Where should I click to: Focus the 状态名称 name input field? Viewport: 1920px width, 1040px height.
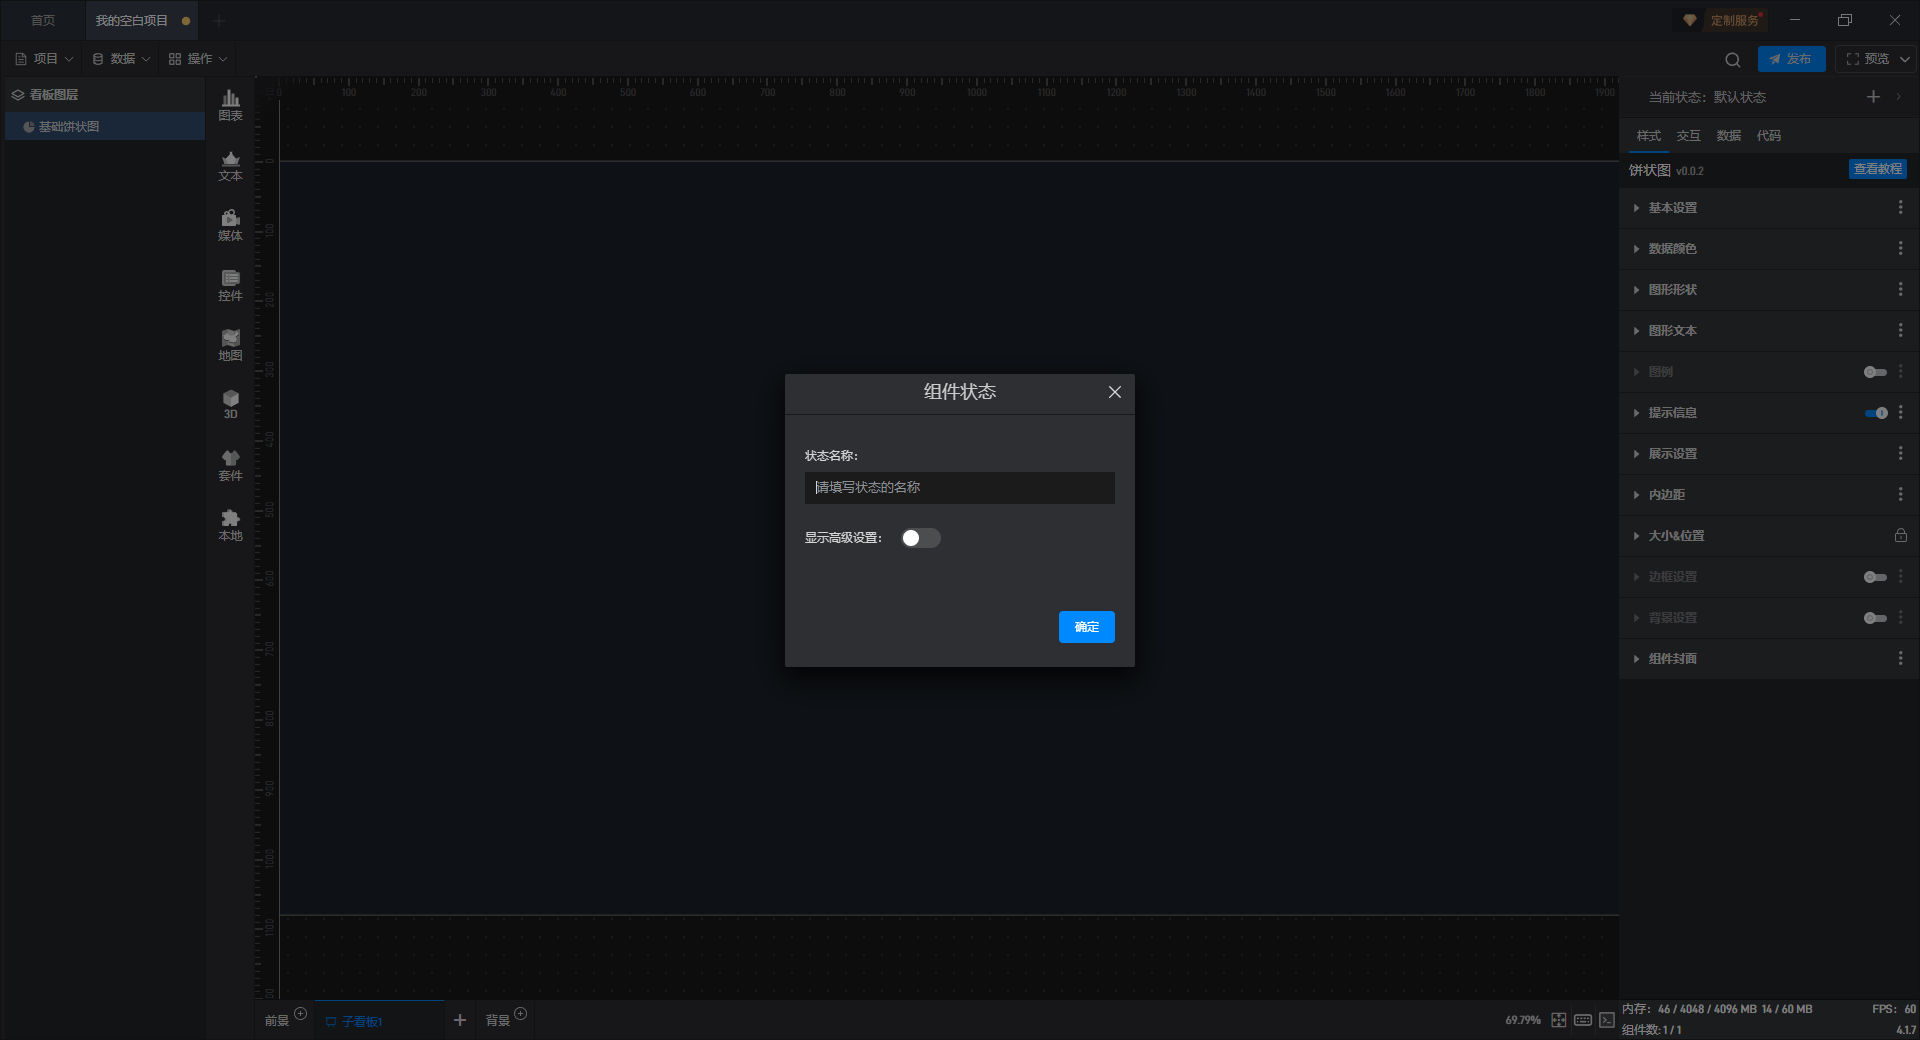960,488
